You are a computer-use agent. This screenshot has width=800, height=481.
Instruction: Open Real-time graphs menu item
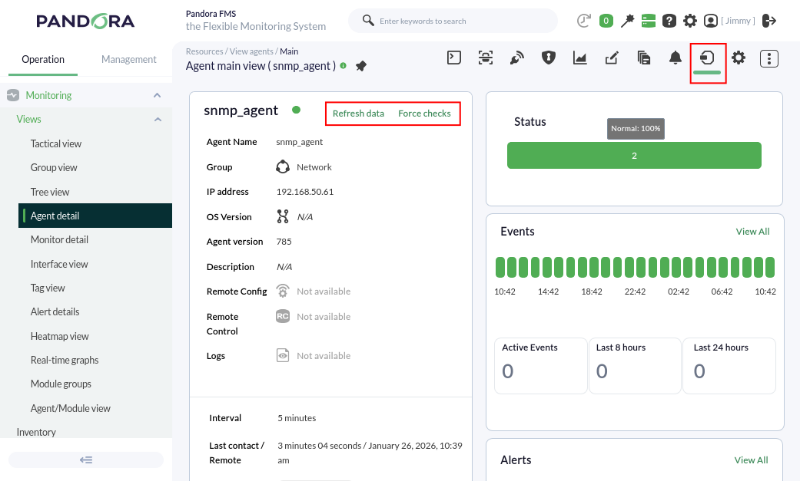[64, 360]
